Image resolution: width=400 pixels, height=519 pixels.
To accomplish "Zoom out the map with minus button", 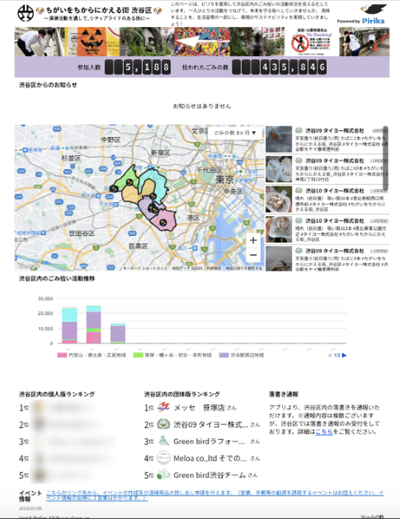I will pos(253,255).
